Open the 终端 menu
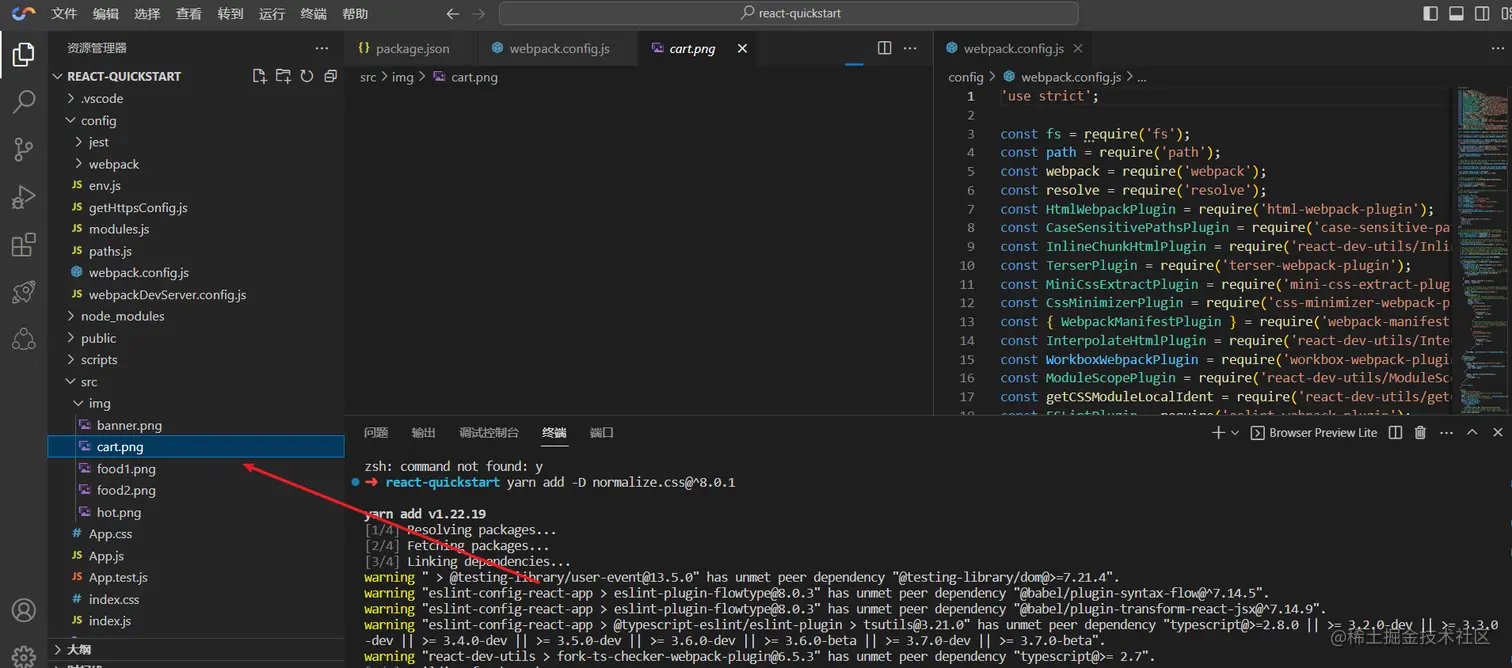This screenshot has width=1512, height=668. pos(314,14)
